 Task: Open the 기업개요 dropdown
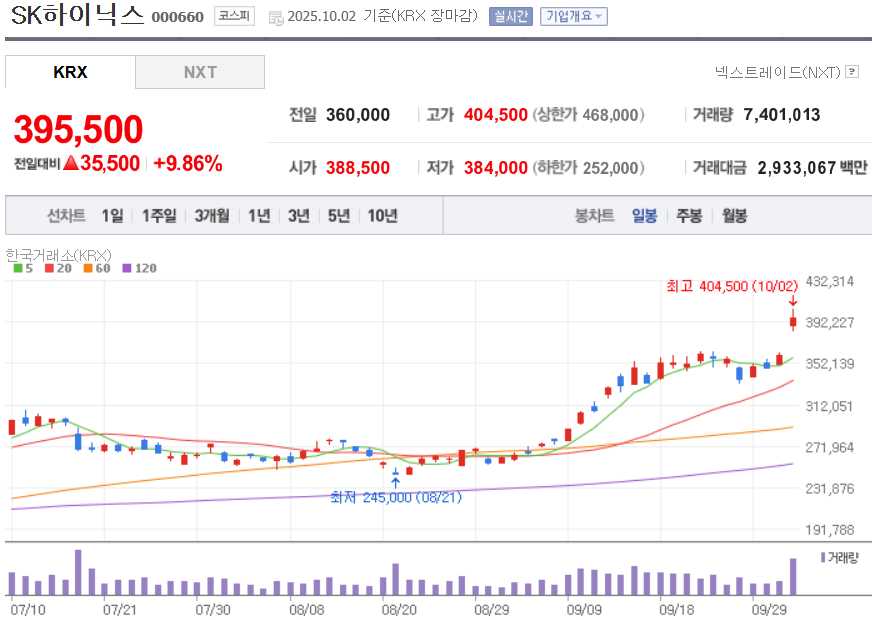(x=573, y=16)
